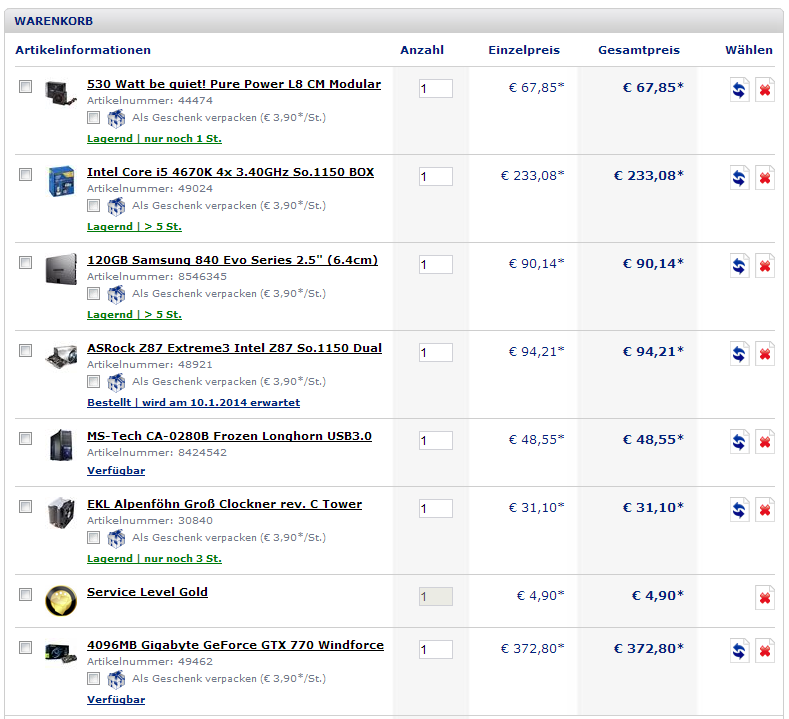Click gift icon for be quiet! power supply

[x=116, y=119]
